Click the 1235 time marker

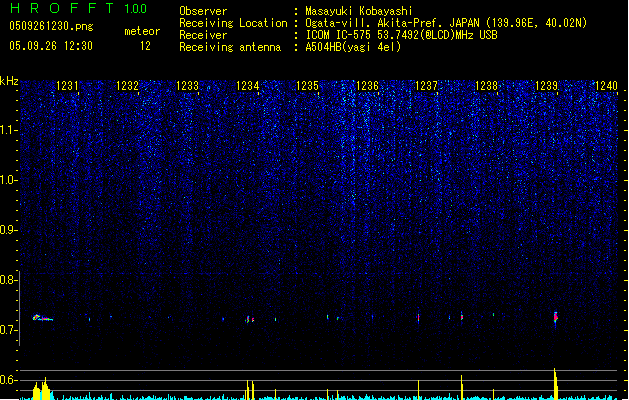click(307, 86)
